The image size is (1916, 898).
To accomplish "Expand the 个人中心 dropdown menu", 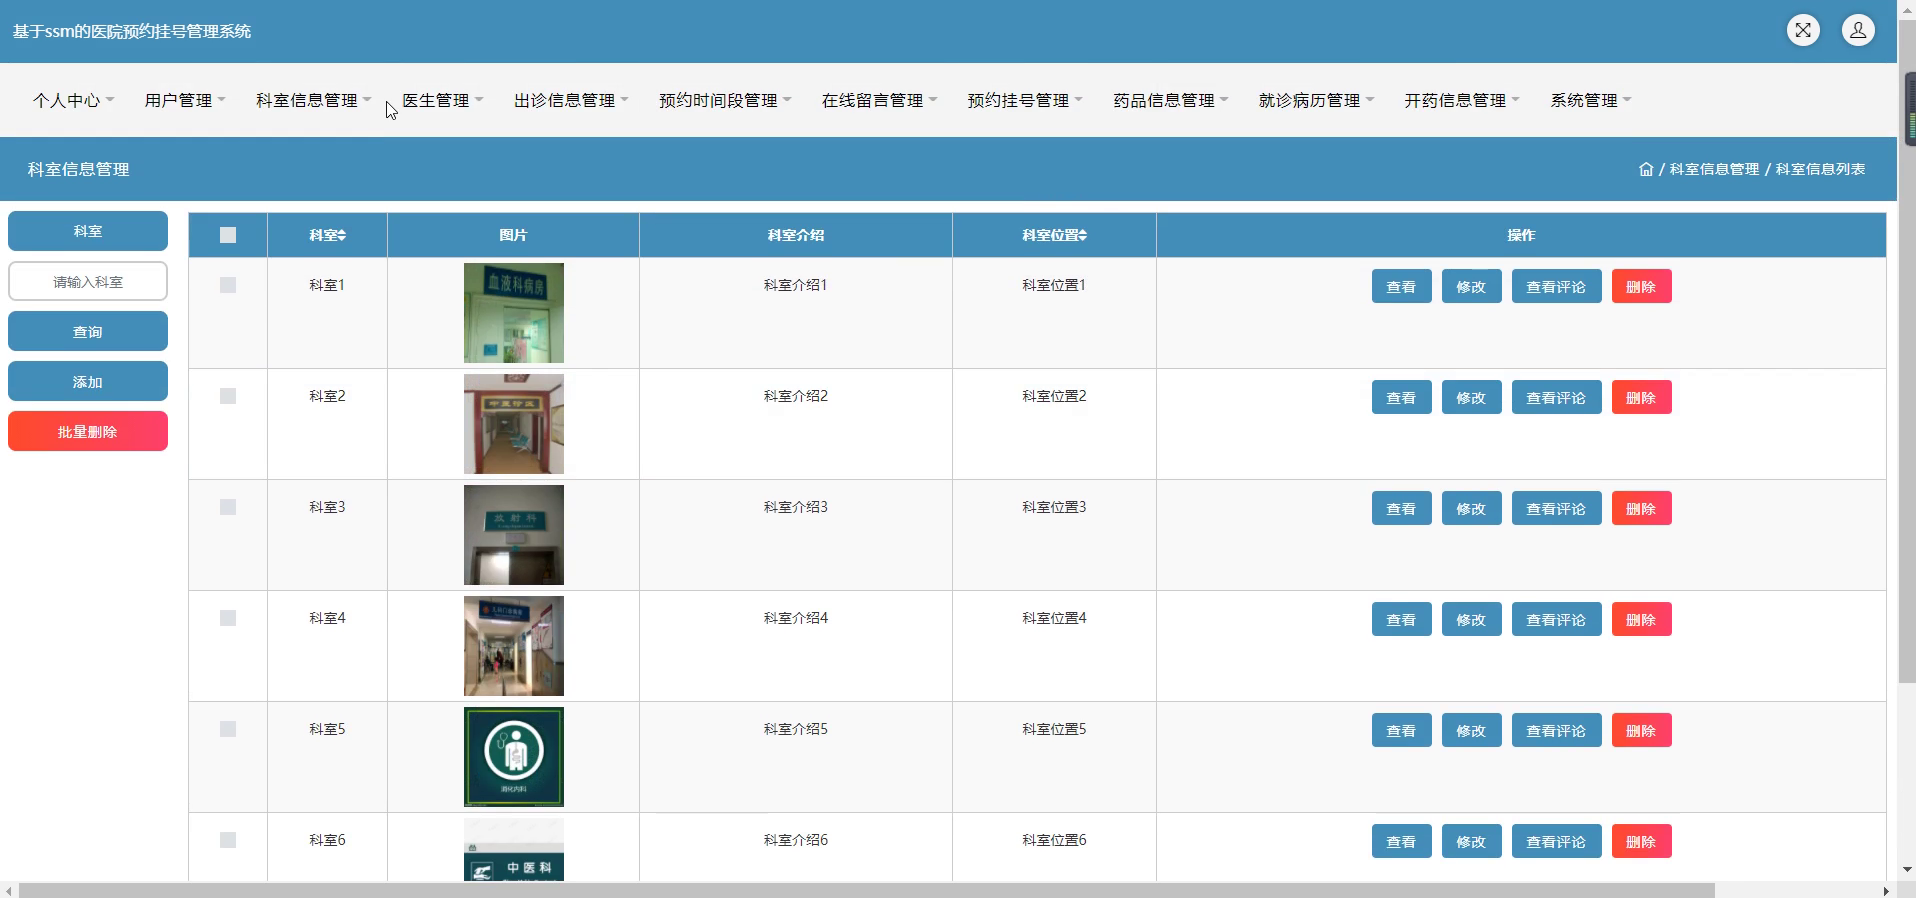I will coord(73,100).
